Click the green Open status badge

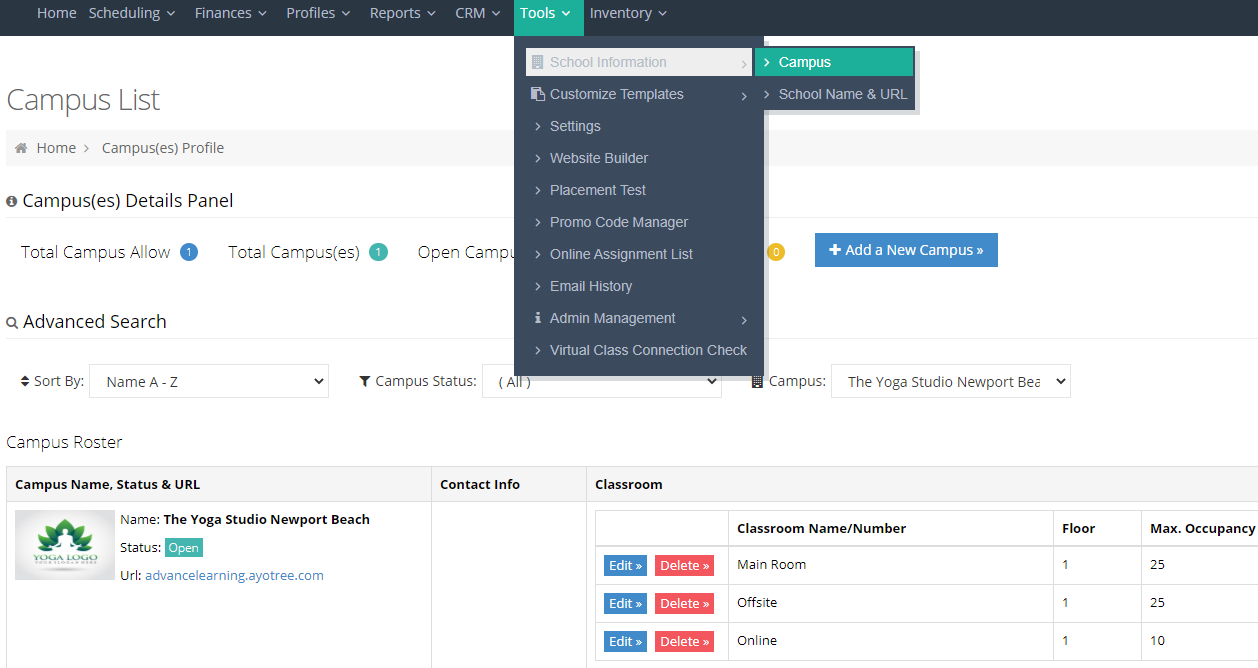pos(183,548)
